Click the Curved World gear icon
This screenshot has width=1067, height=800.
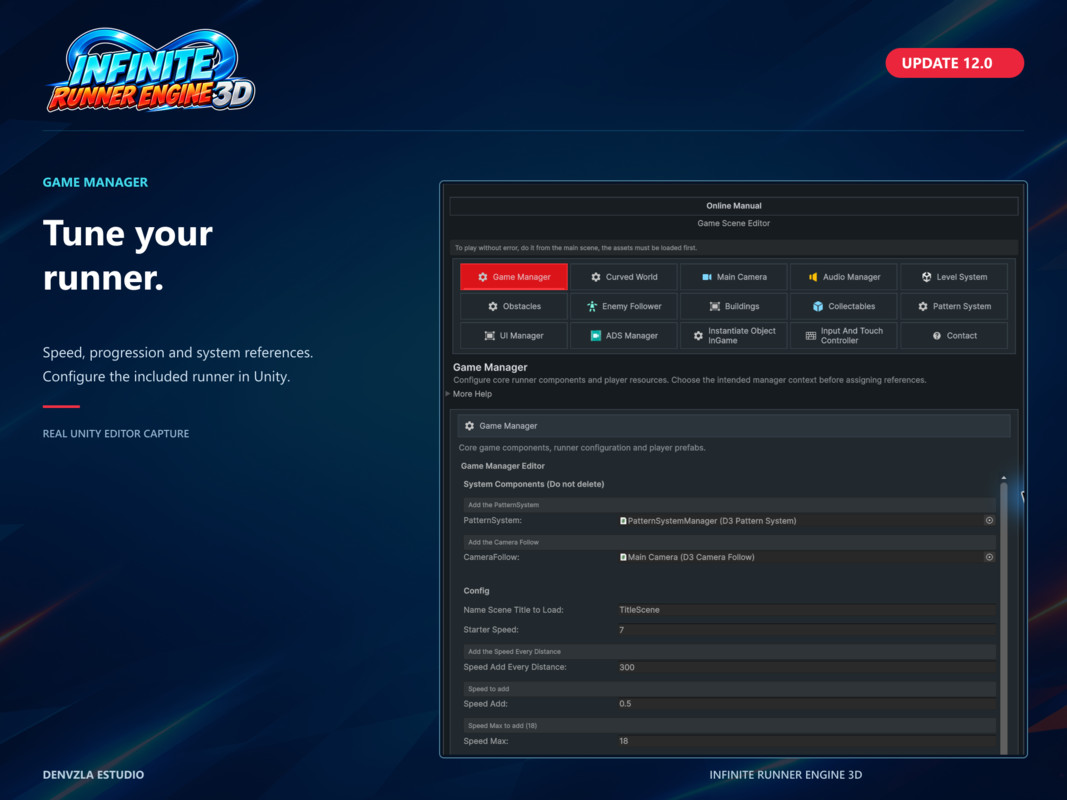pos(595,277)
